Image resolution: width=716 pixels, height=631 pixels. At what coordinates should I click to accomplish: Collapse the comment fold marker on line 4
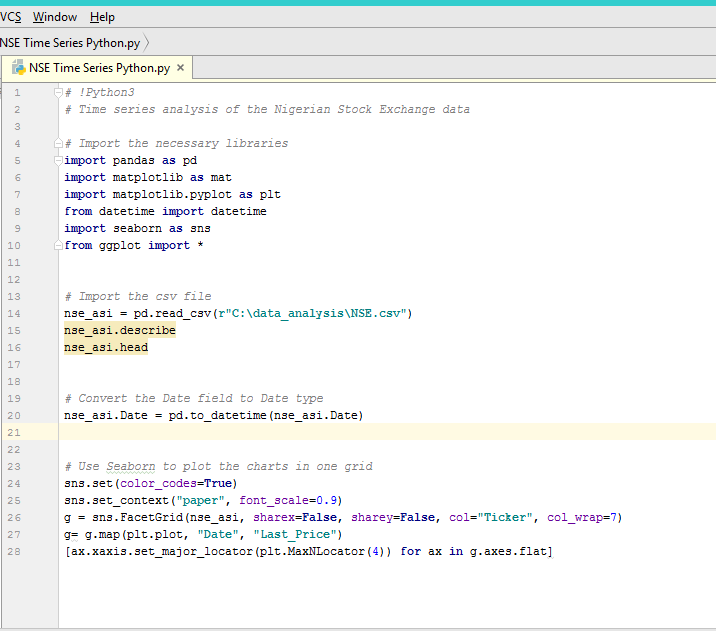coord(58,143)
